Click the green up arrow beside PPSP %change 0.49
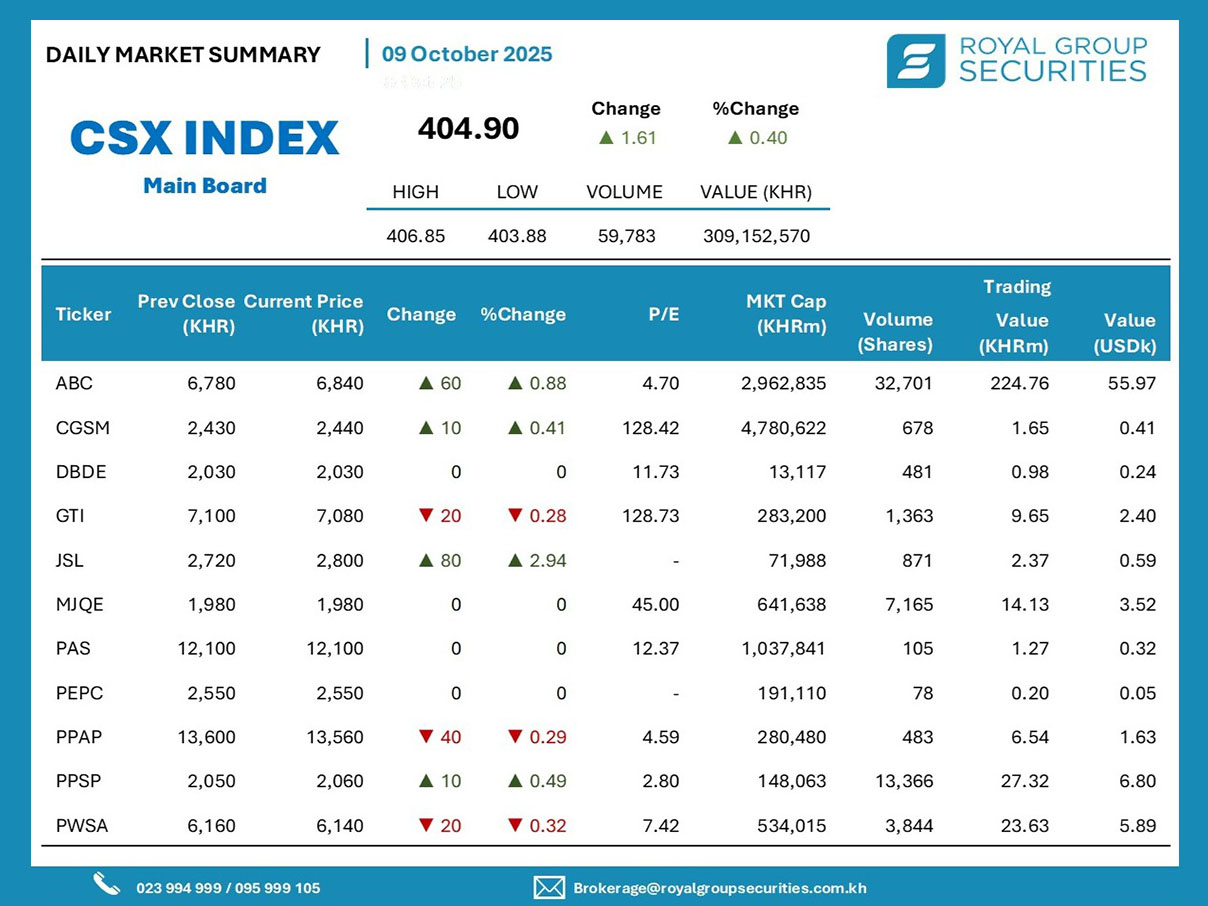 [516, 781]
